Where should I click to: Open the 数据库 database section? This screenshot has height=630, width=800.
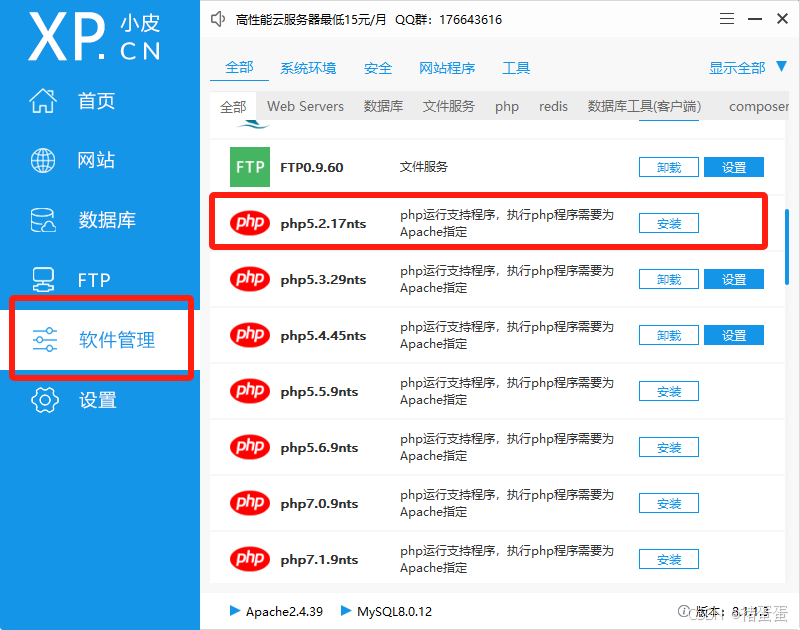(x=83, y=220)
